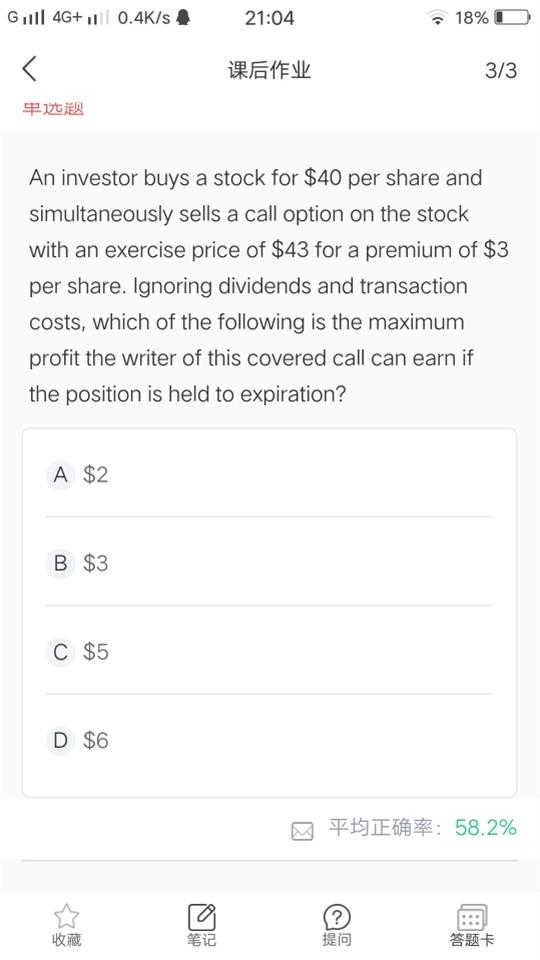540x960 pixels.
Task: Tap the star 收藏 favorite icon
Action: (x=66, y=916)
